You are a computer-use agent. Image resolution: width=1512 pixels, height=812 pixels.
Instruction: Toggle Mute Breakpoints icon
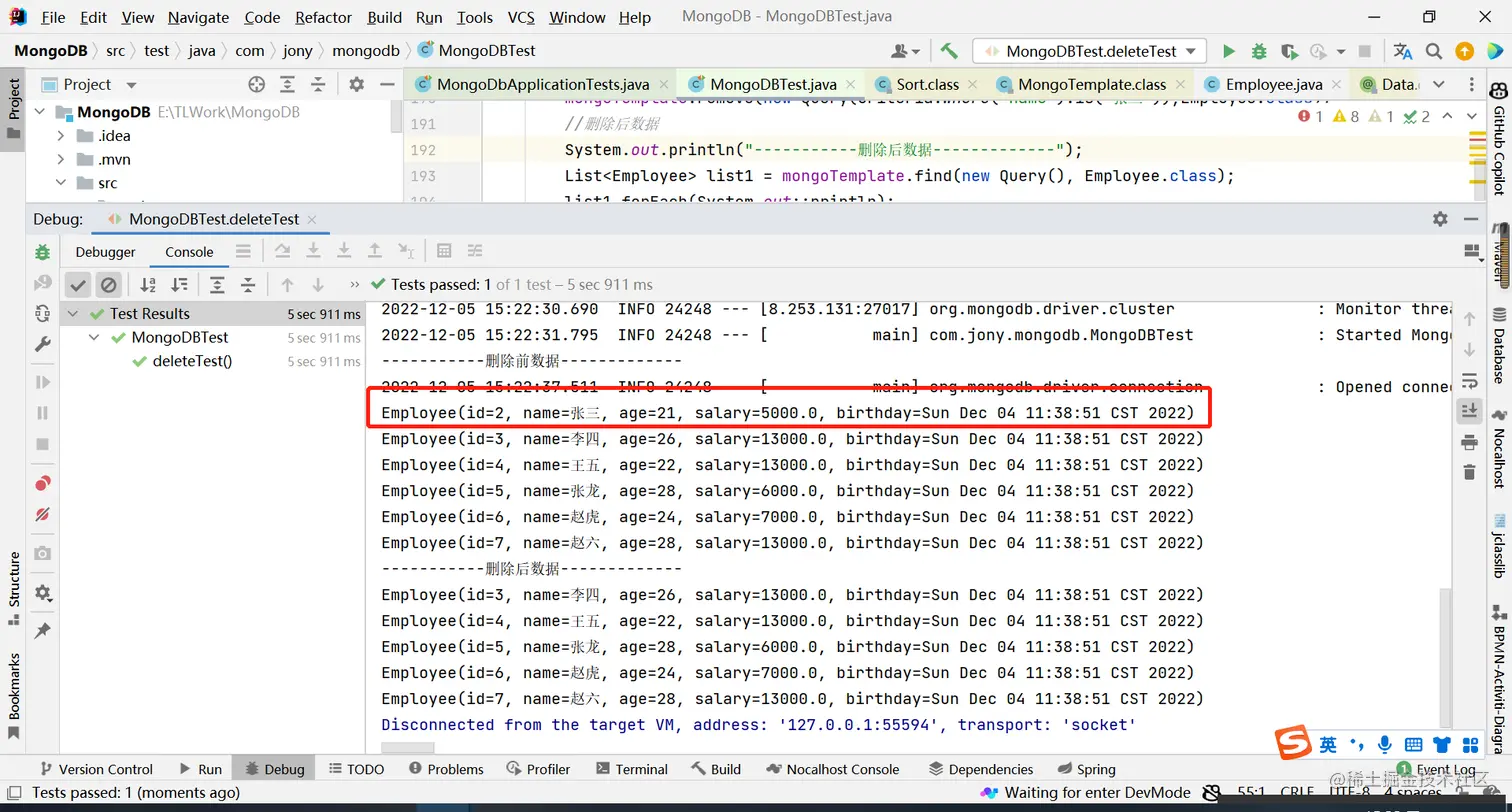click(x=42, y=515)
